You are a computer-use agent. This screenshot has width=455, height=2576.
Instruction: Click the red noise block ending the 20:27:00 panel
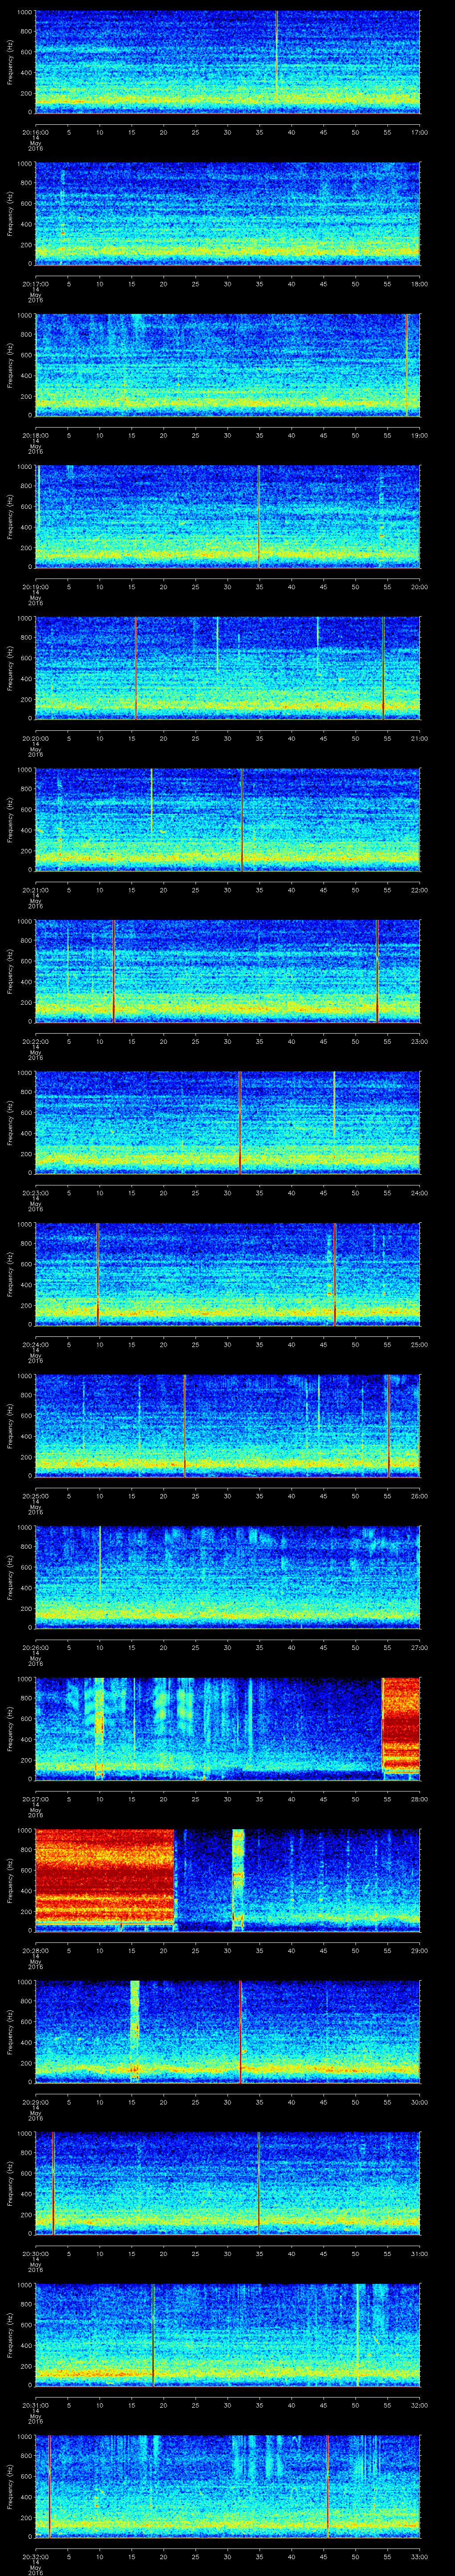point(400,1727)
